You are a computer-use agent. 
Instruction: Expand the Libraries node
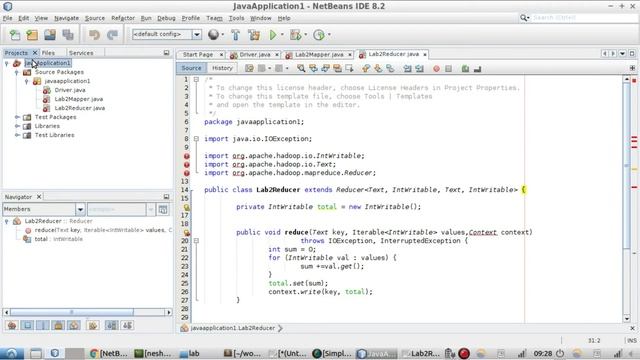pyautogui.click(x=17, y=126)
